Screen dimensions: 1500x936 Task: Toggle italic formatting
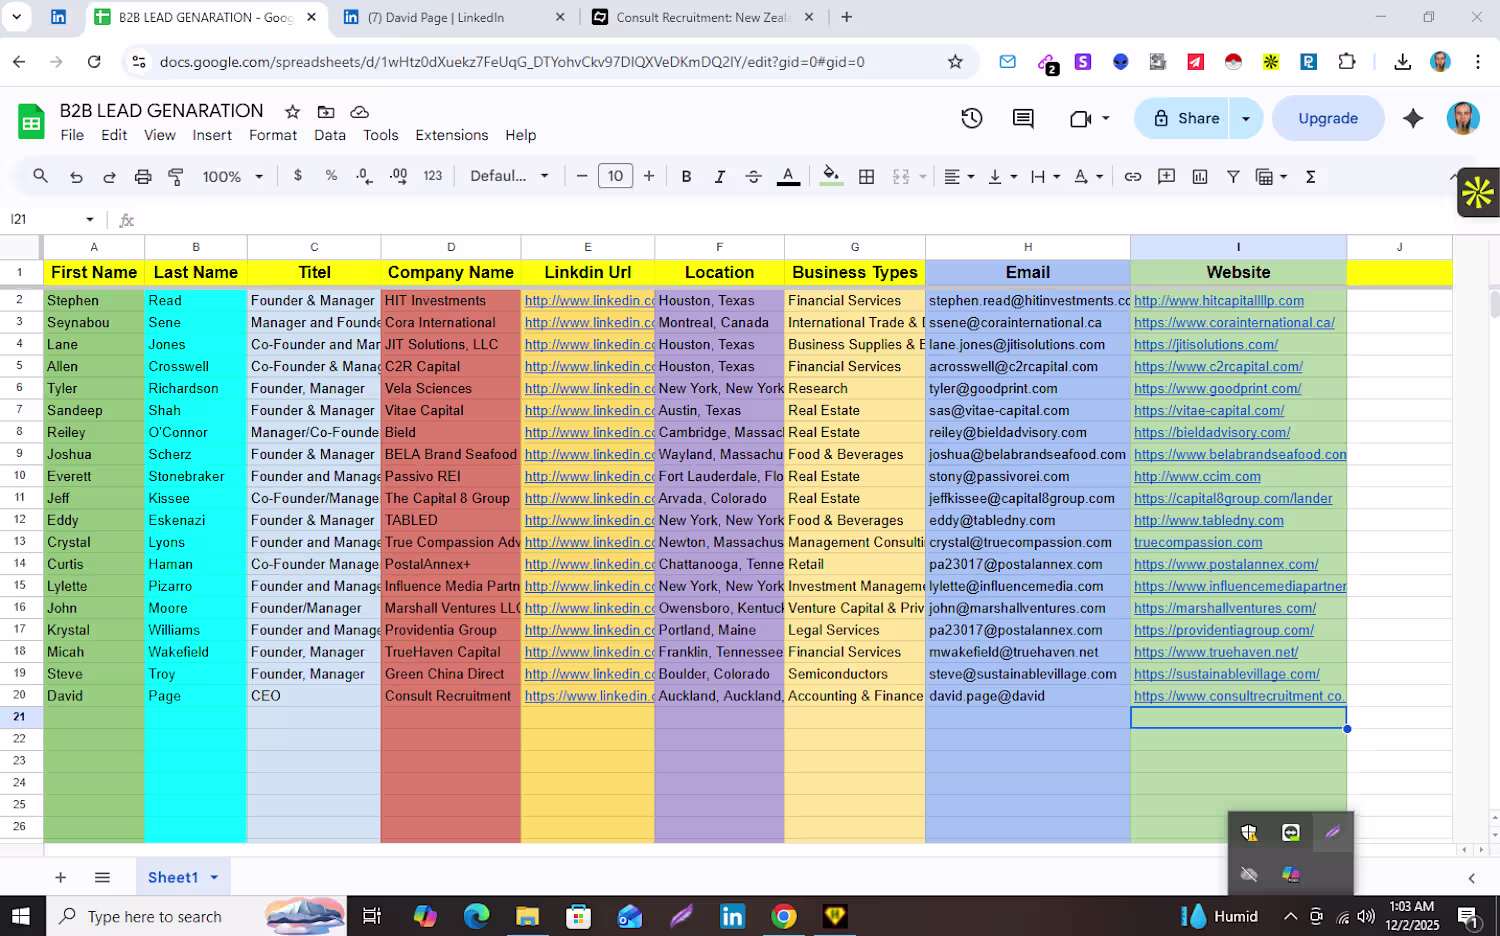[719, 177]
